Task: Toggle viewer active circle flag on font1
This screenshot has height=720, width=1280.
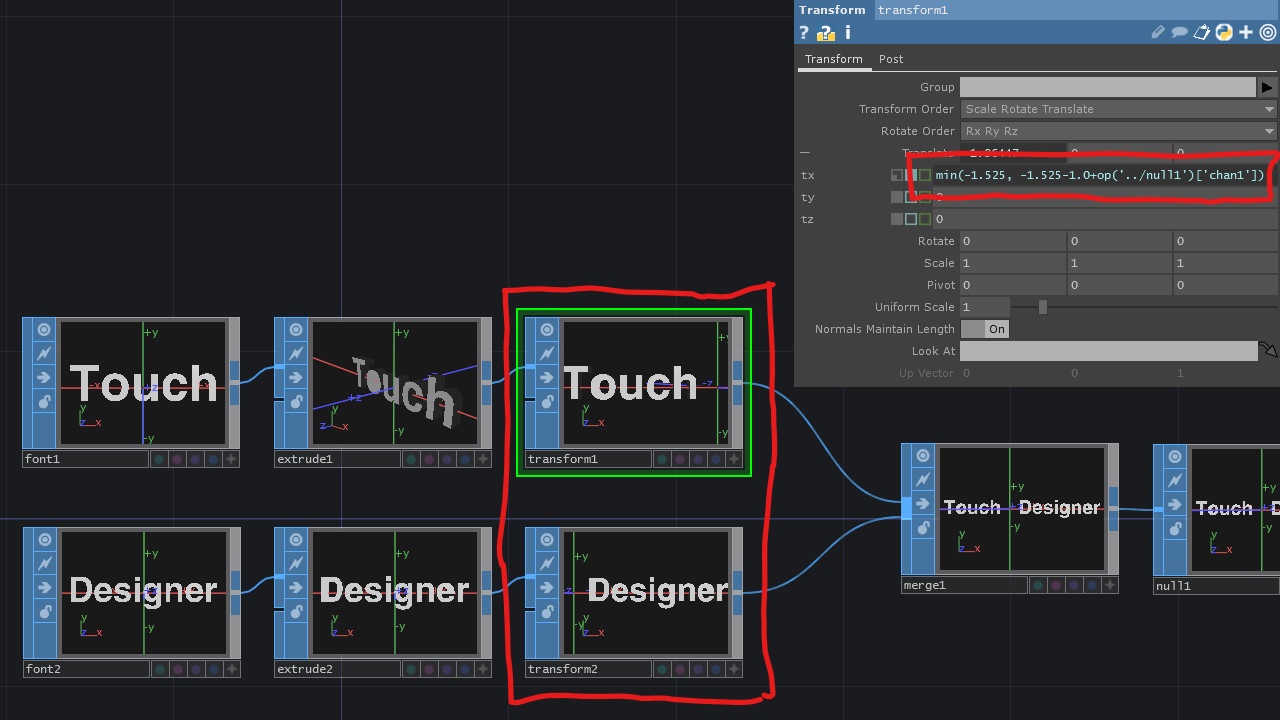Action: click(x=45, y=330)
